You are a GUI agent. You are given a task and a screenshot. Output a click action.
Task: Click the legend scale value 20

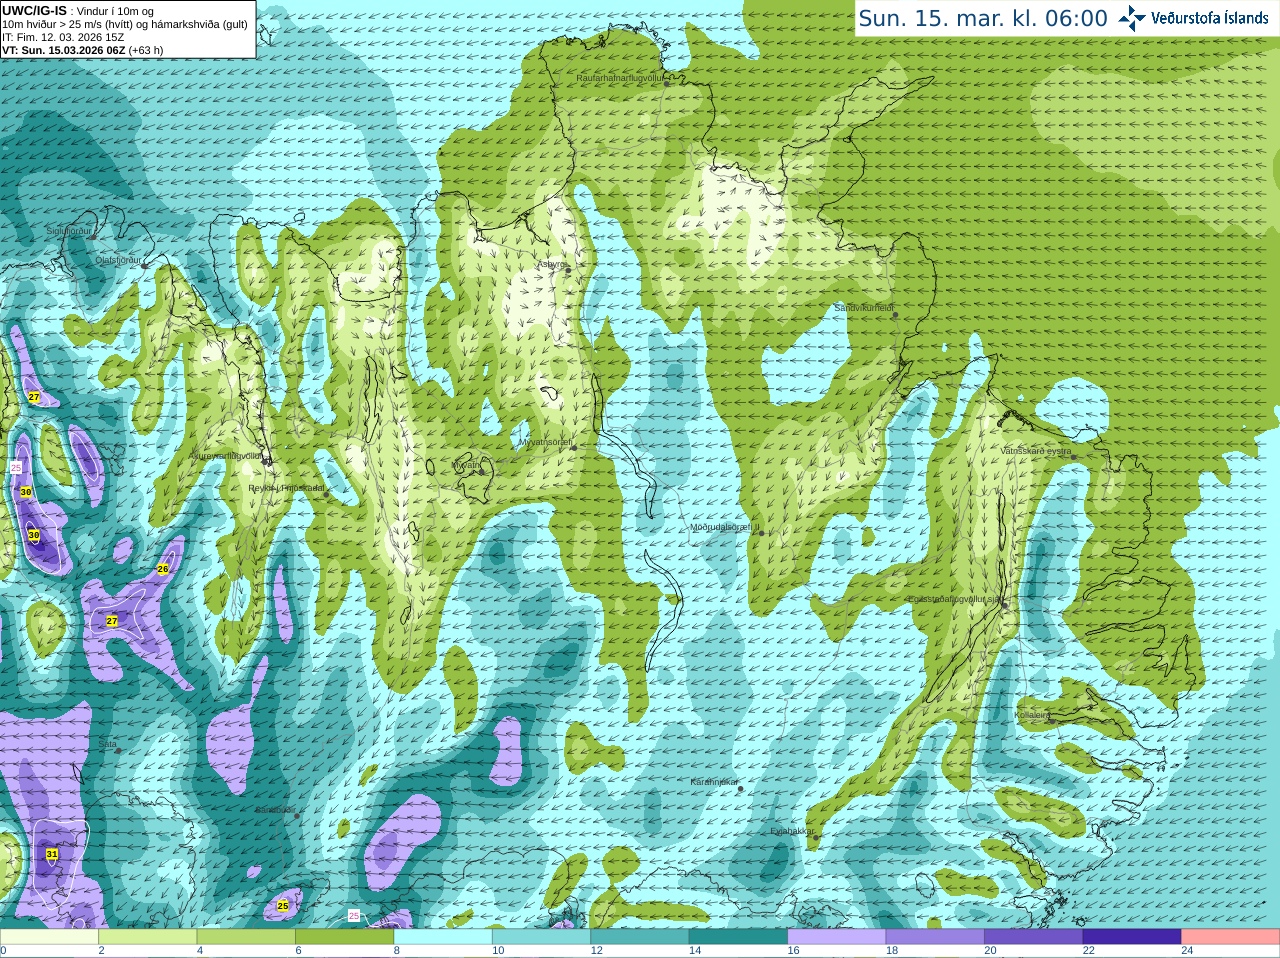pos(990,951)
